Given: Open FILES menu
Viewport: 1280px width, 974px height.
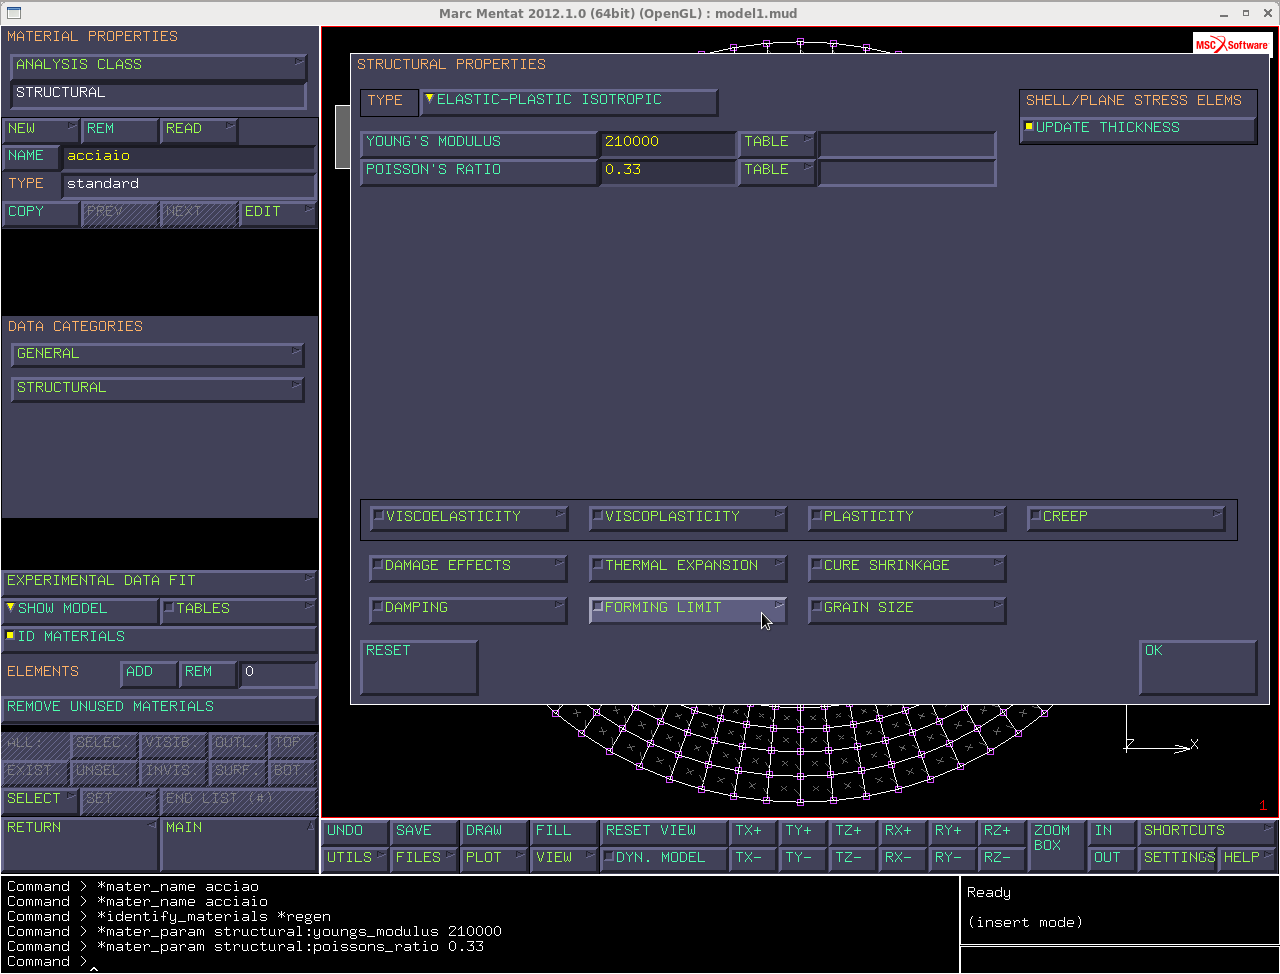Looking at the screenshot, I should pyautogui.click(x=423, y=859).
